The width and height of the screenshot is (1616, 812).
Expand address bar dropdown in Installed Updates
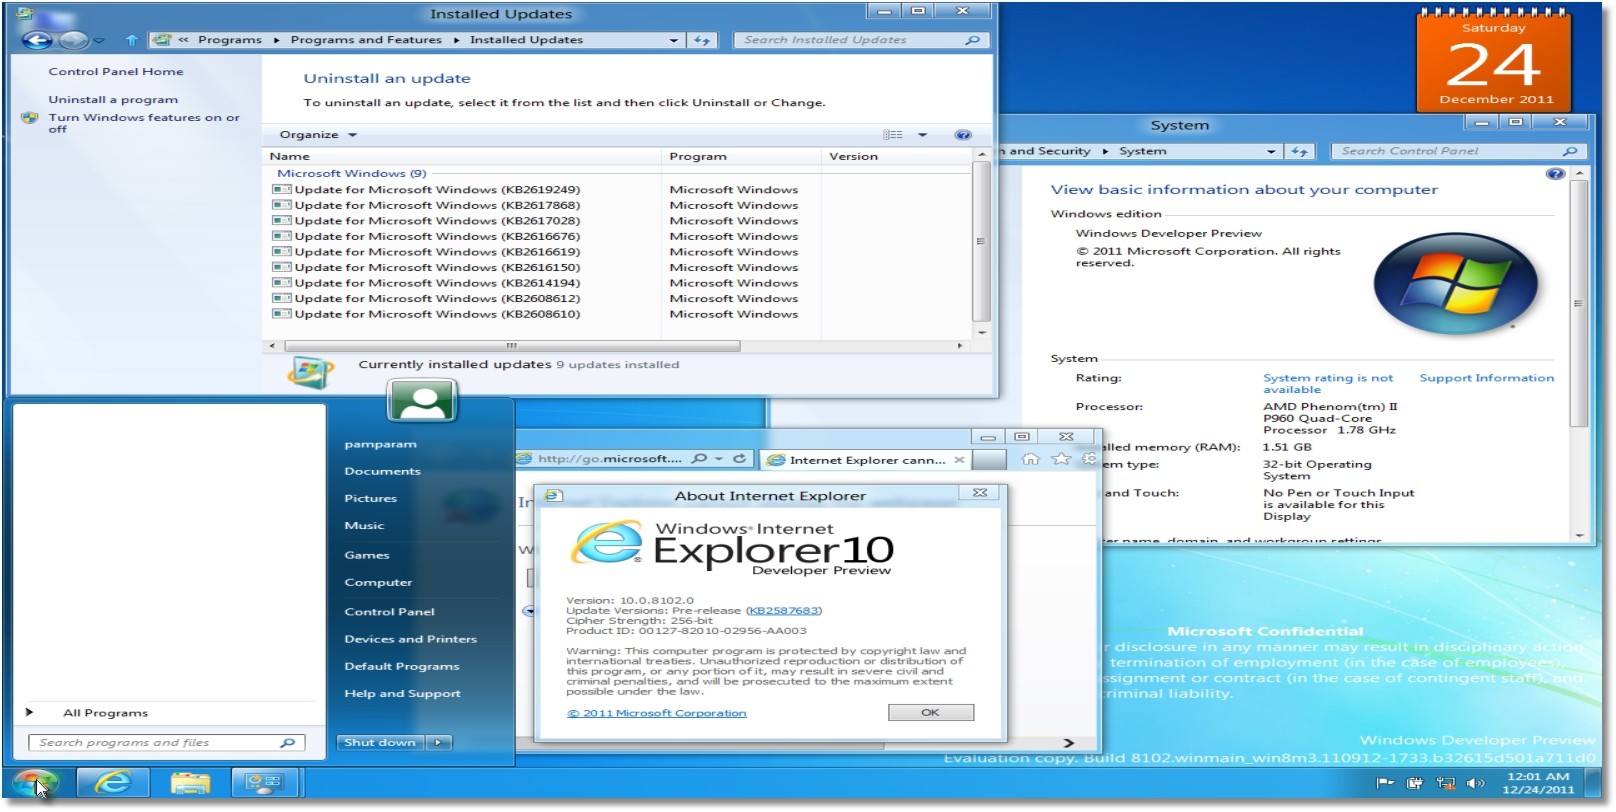click(x=674, y=40)
